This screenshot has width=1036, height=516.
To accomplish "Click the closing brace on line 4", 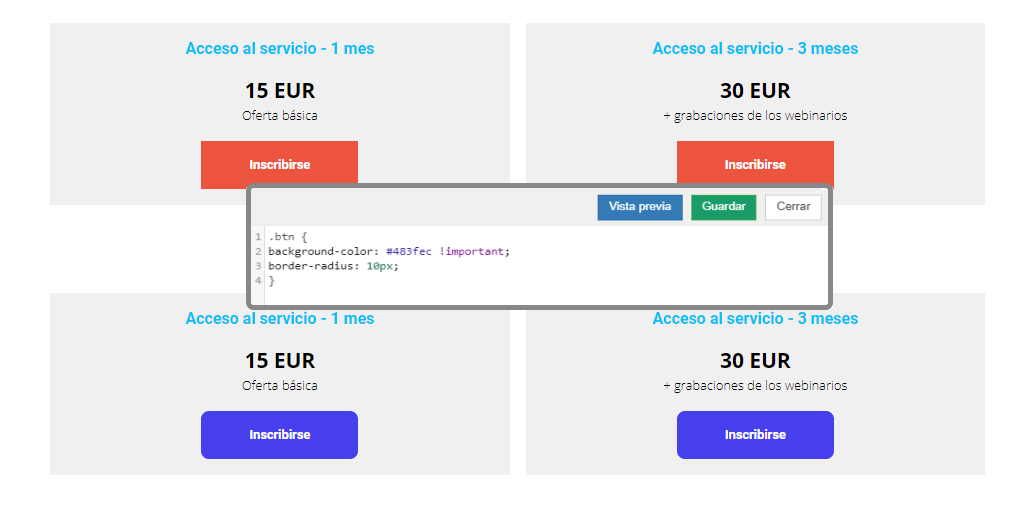I will pos(271,280).
